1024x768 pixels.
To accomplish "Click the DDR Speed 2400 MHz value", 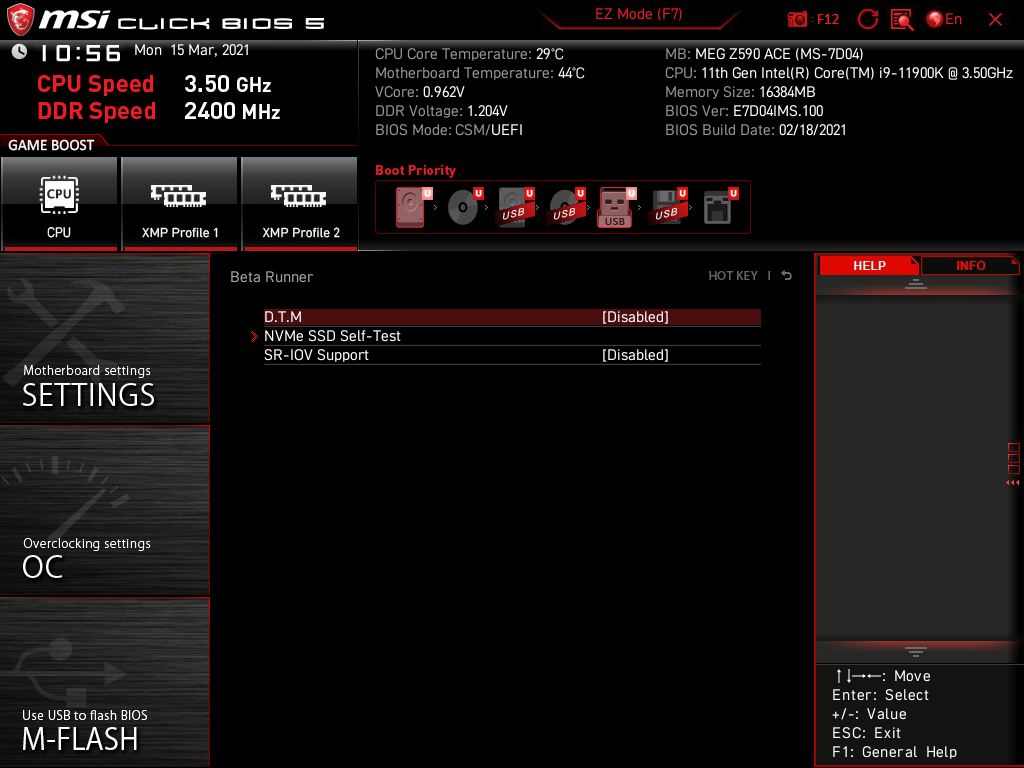I will click(x=232, y=111).
